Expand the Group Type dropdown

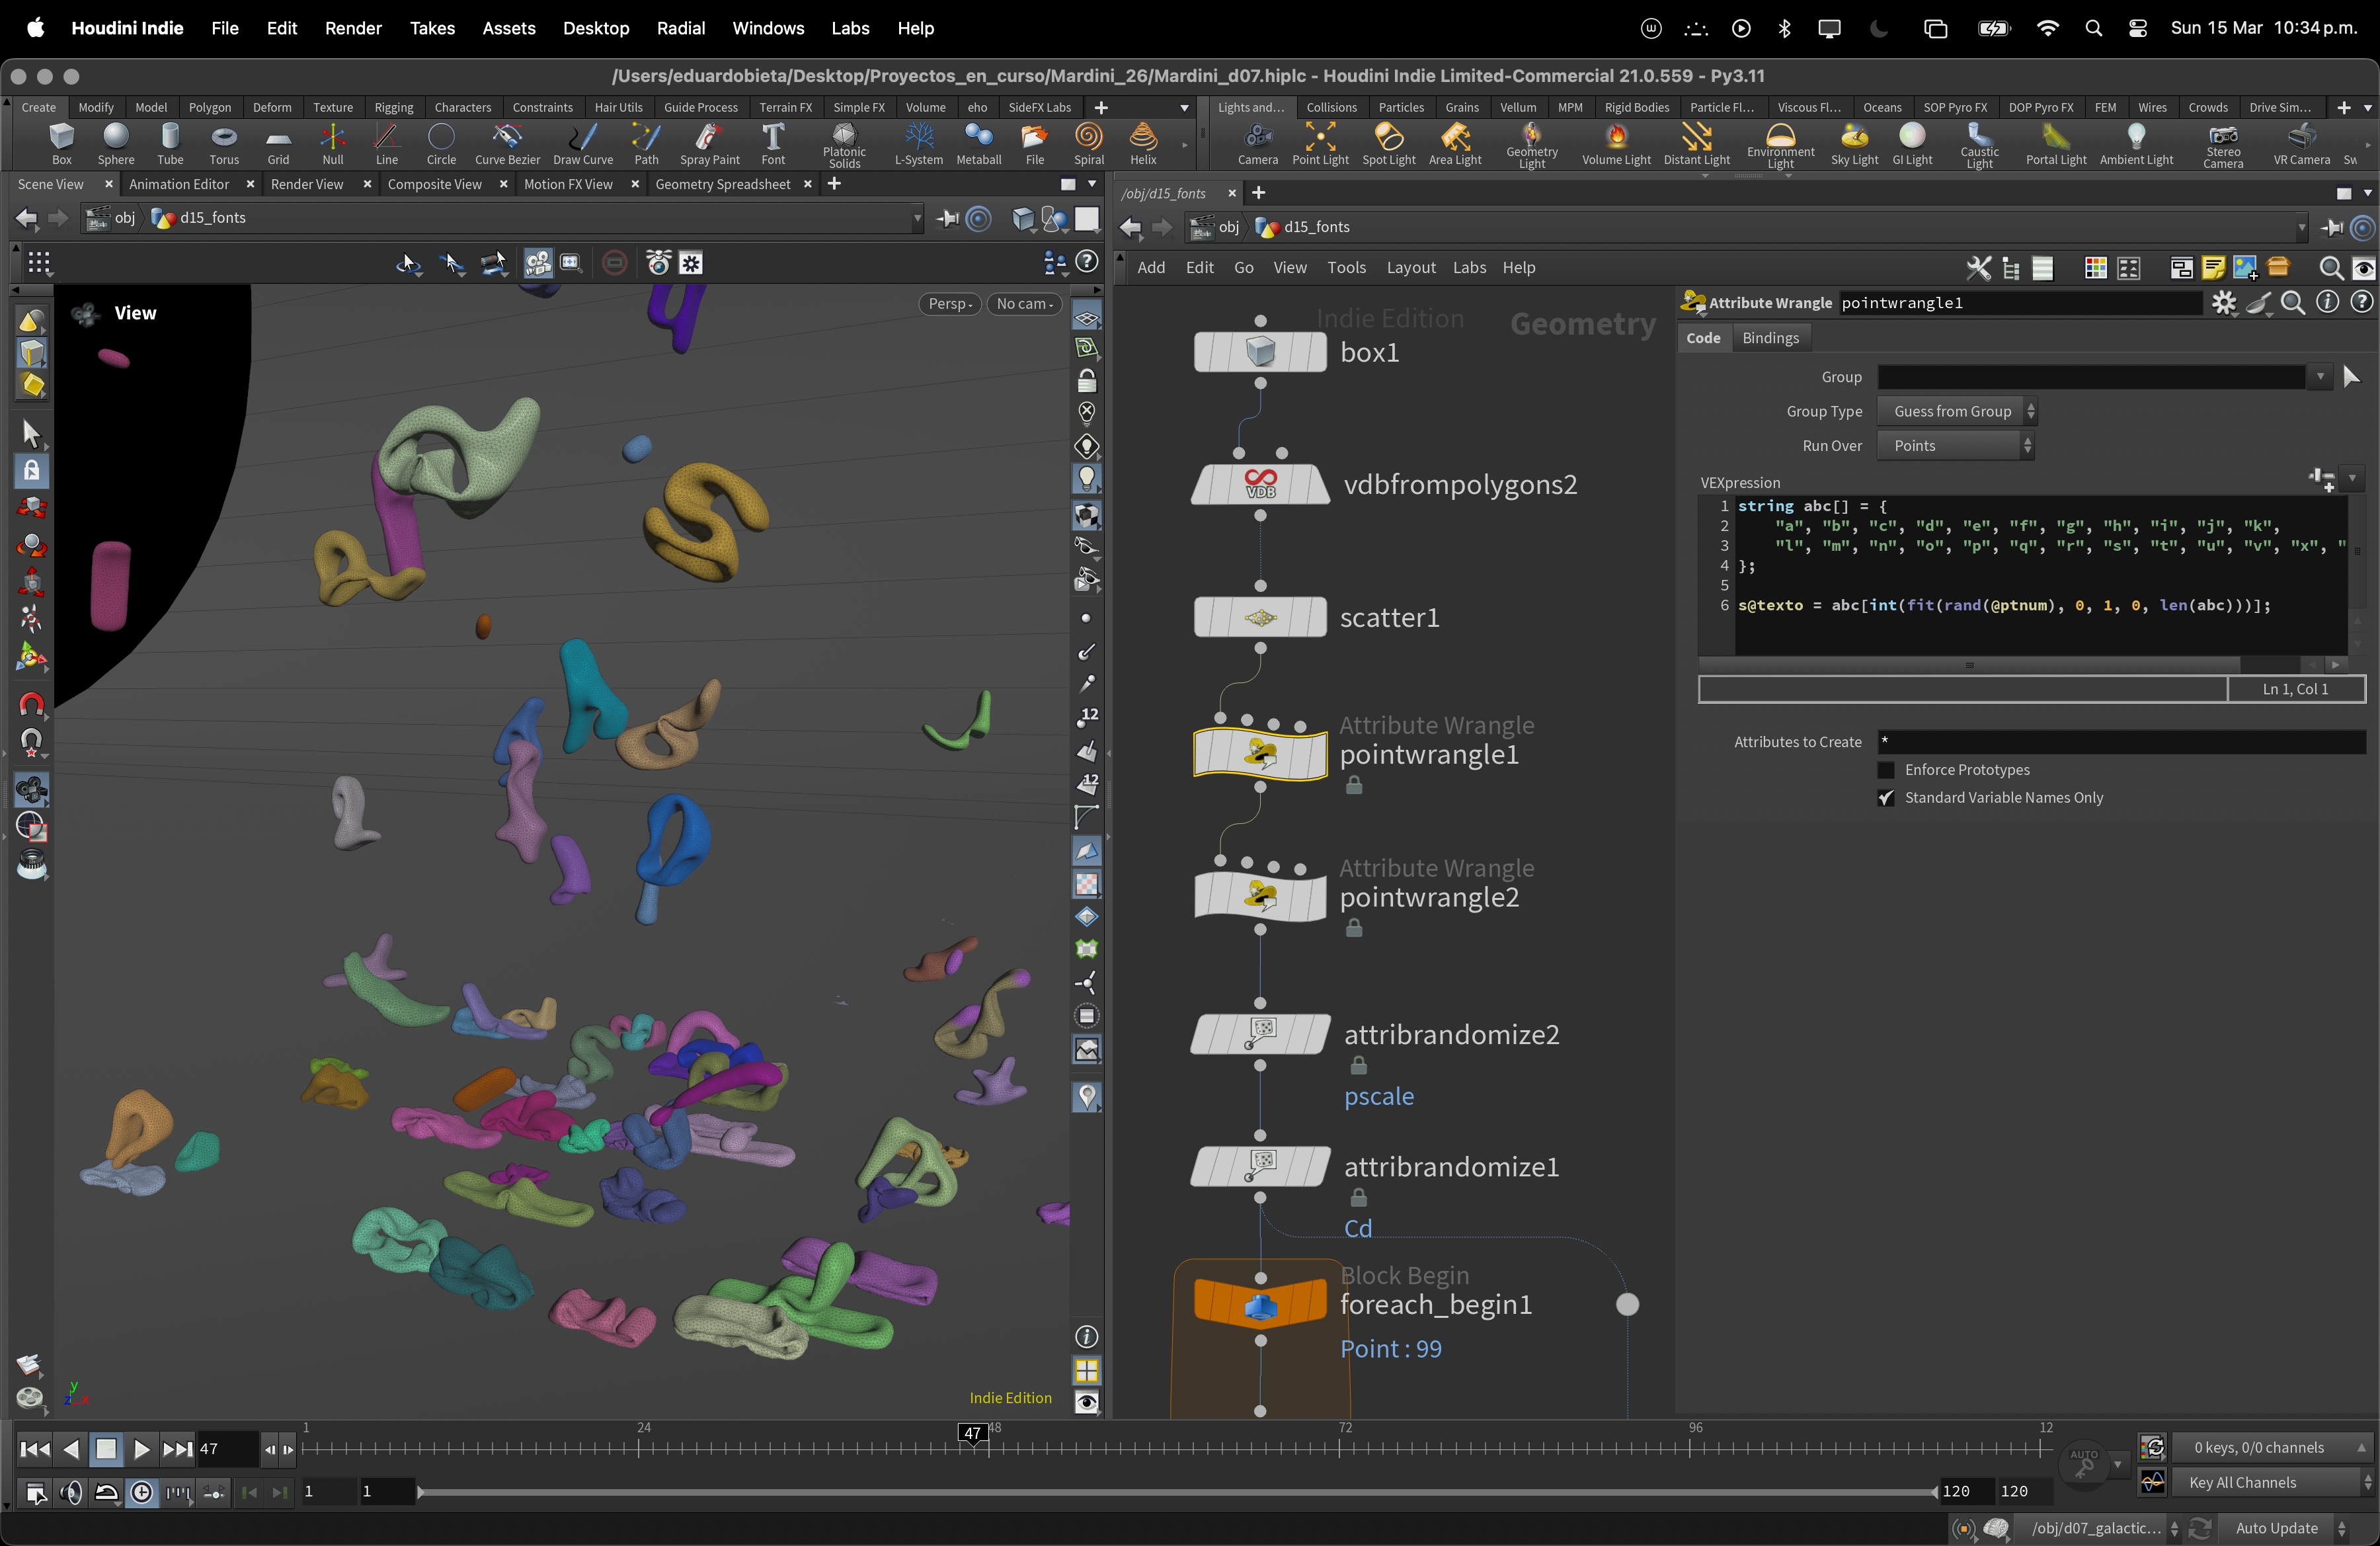1955,411
